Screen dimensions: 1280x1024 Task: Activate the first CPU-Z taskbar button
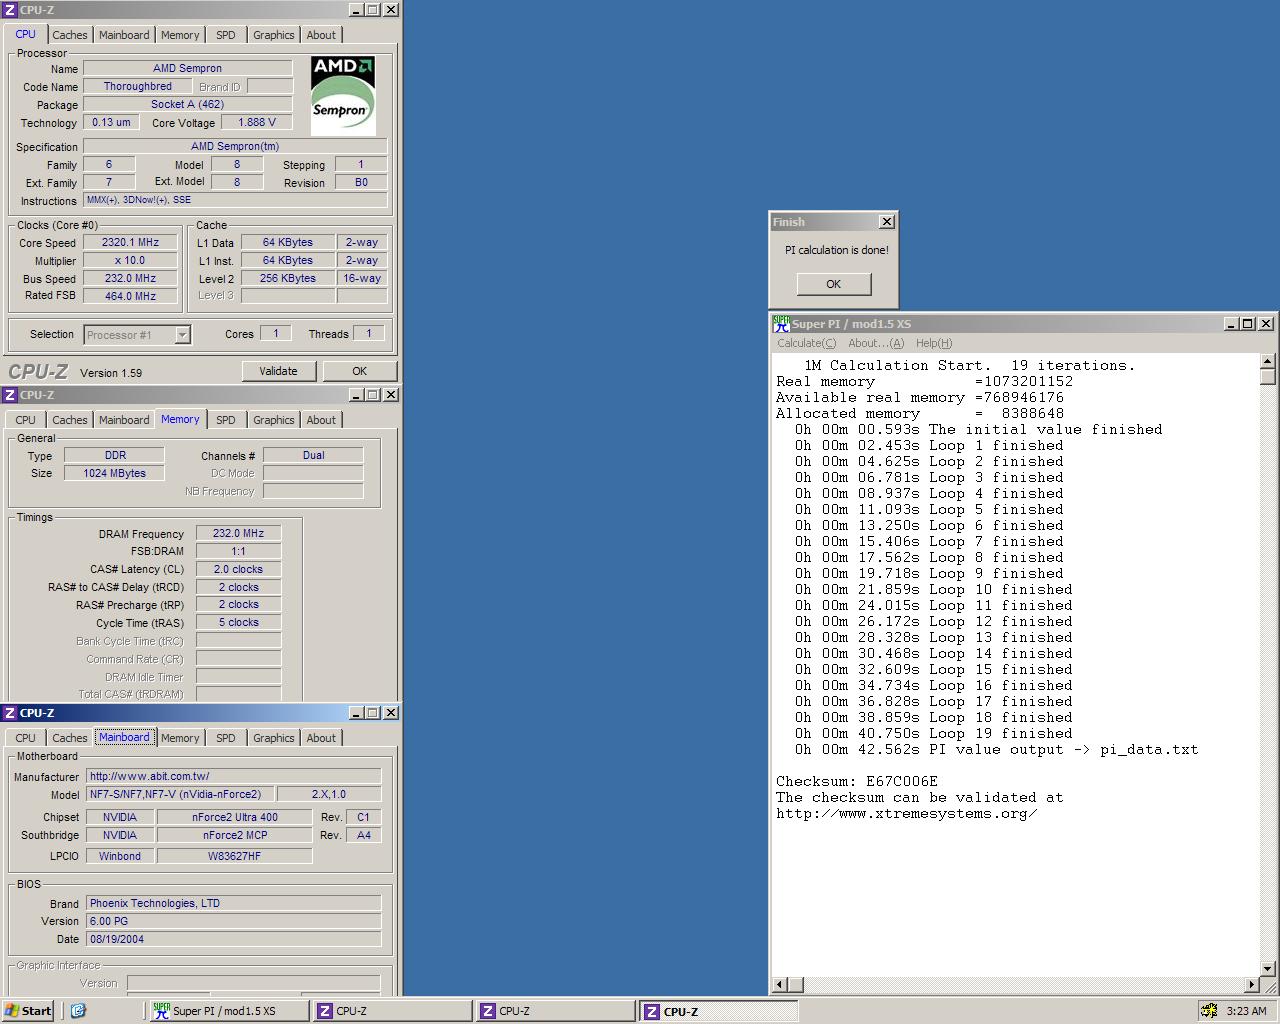click(392, 1011)
